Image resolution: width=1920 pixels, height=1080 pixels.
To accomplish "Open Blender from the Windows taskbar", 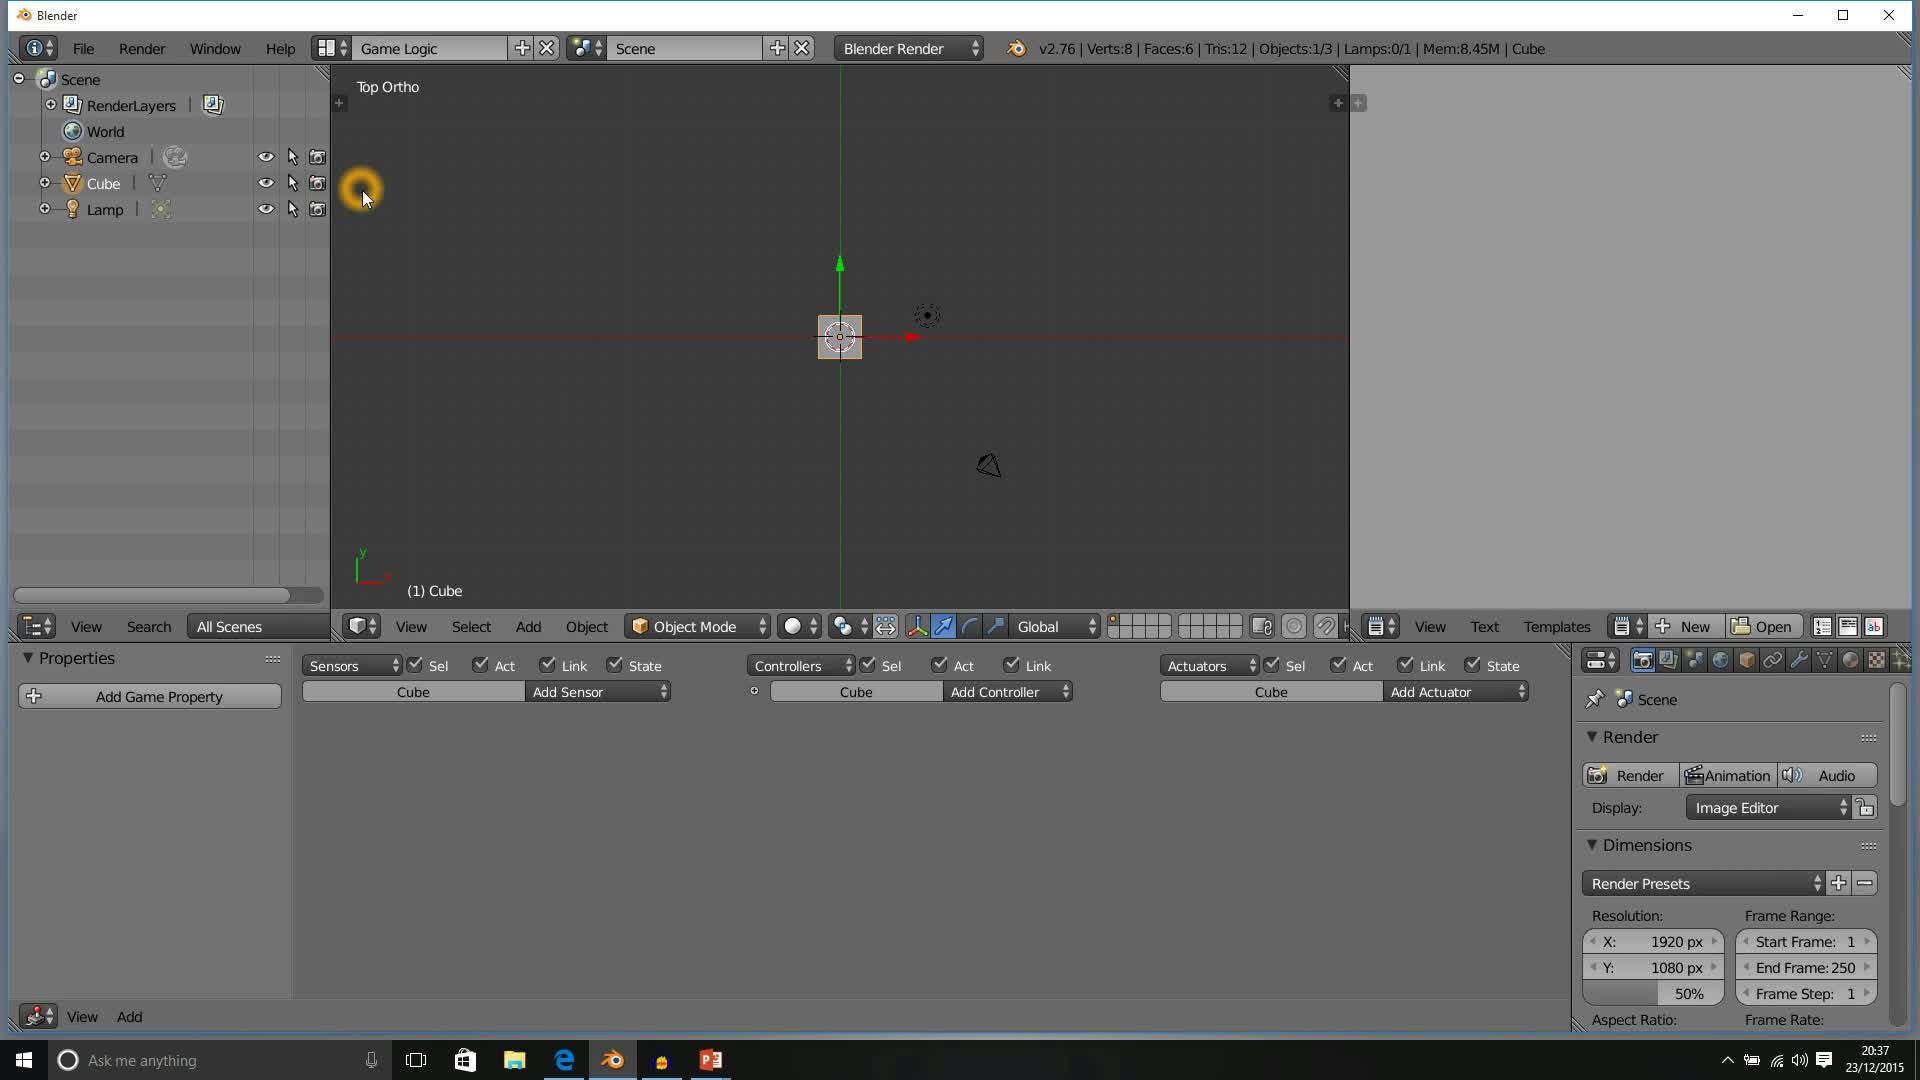I will 612,1060.
